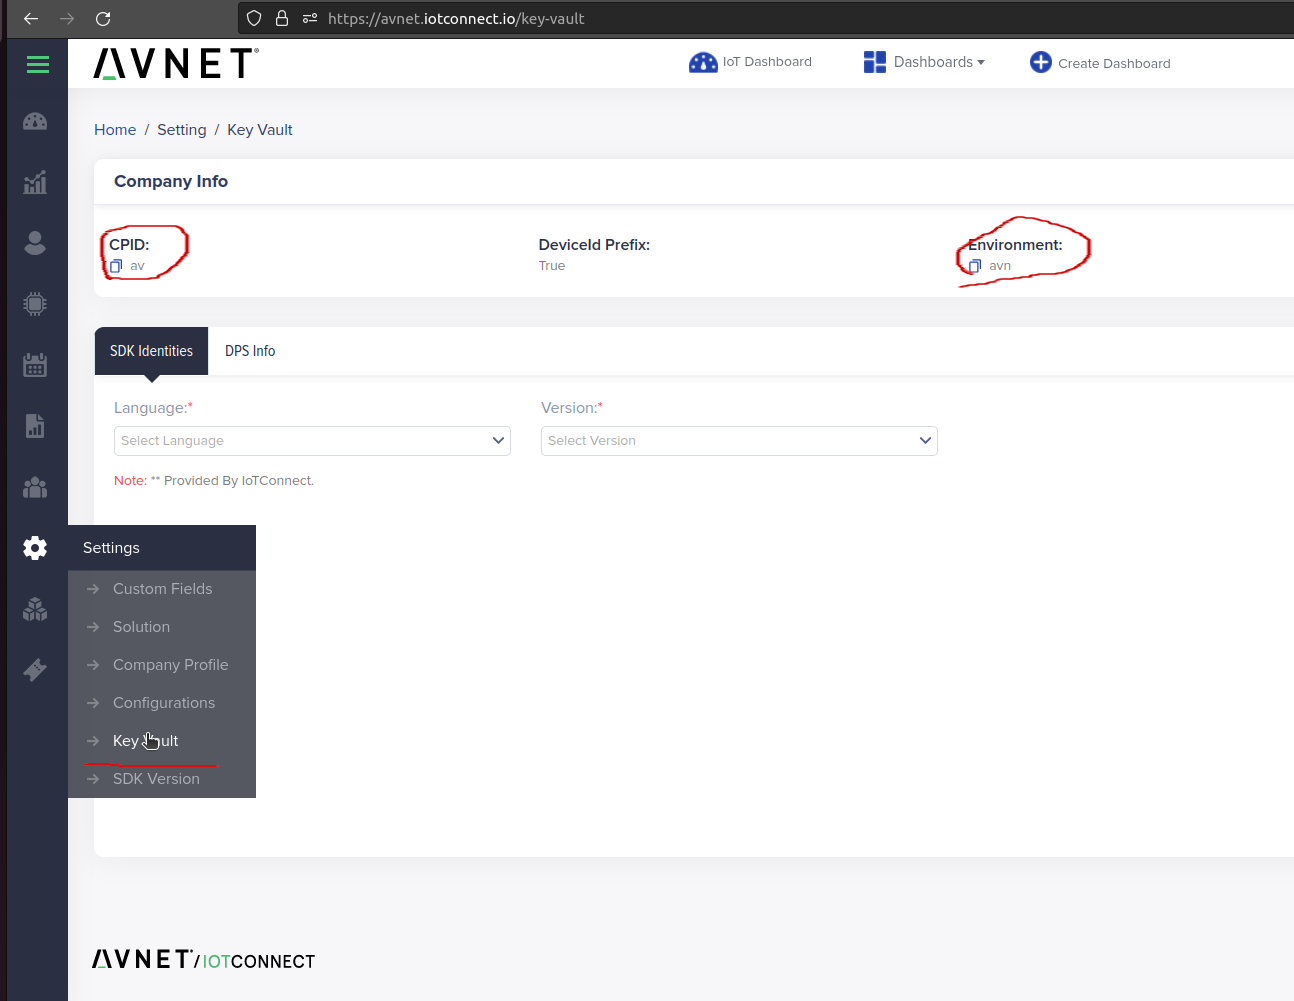Click the IoT Dashboard link text
1294x1001 pixels.
(767, 62)
